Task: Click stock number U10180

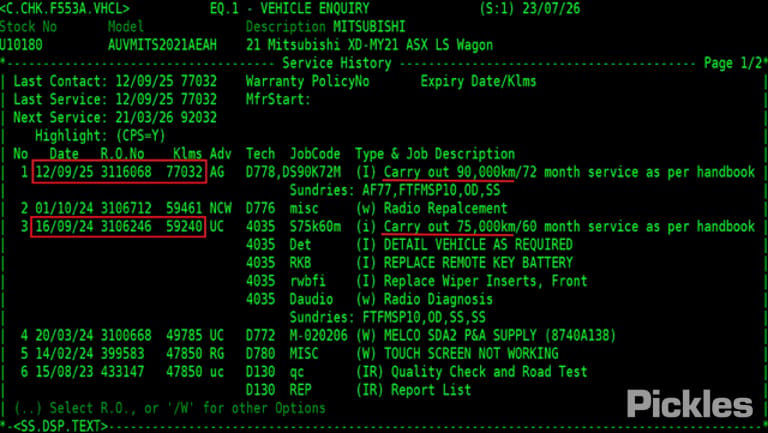Action: (x=21, y=45)
